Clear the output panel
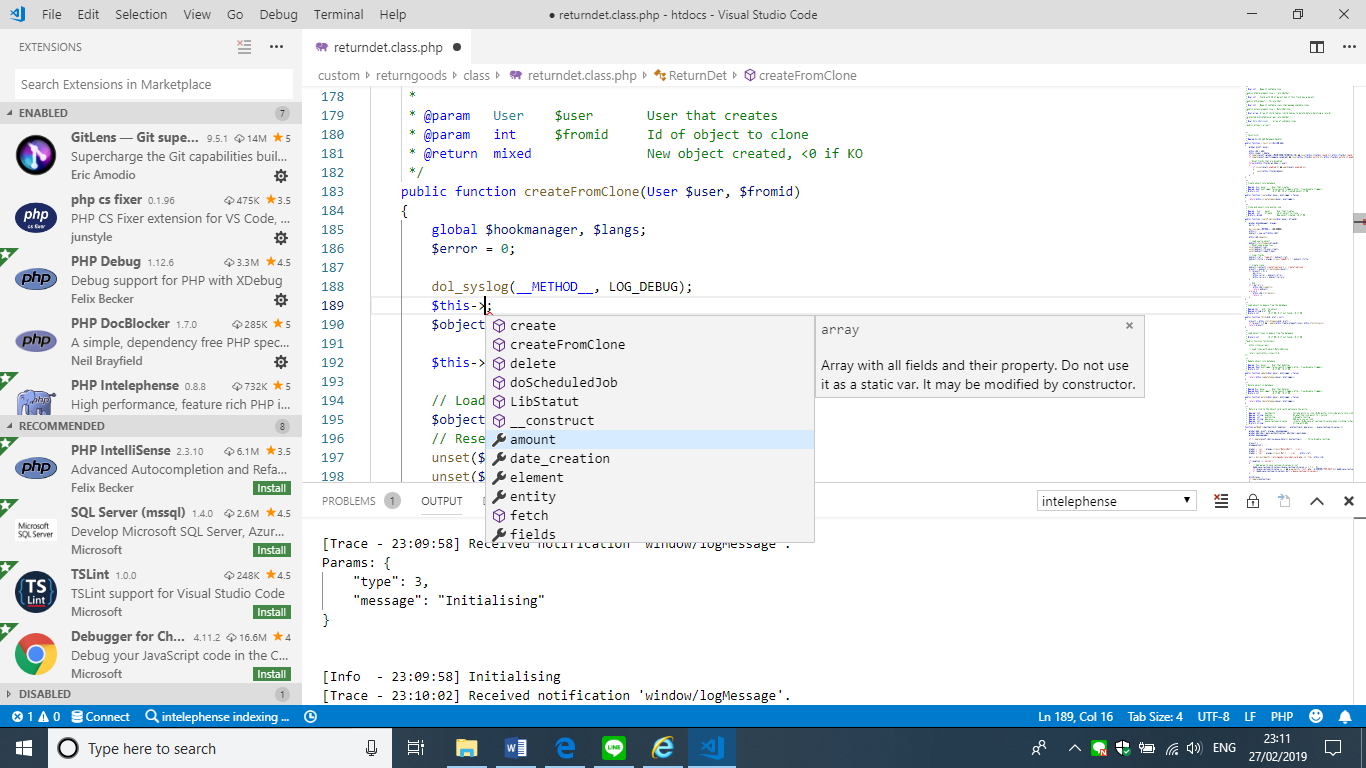 [x=1221, y=501]
